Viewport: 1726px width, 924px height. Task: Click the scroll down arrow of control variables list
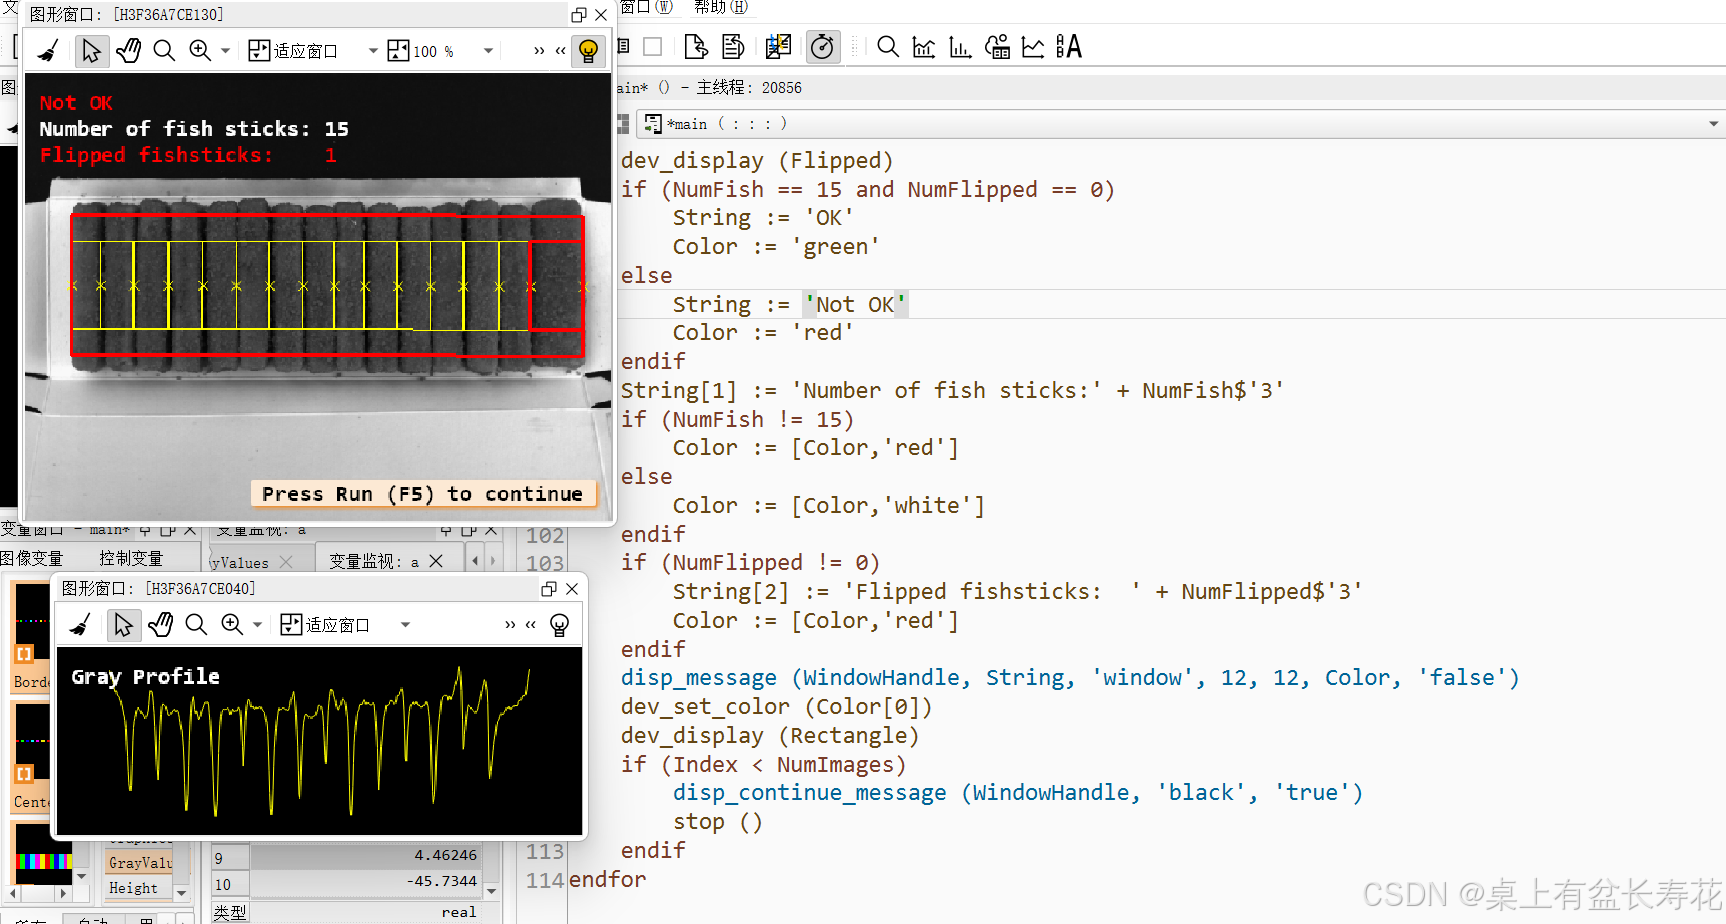(x=182, y=892)
